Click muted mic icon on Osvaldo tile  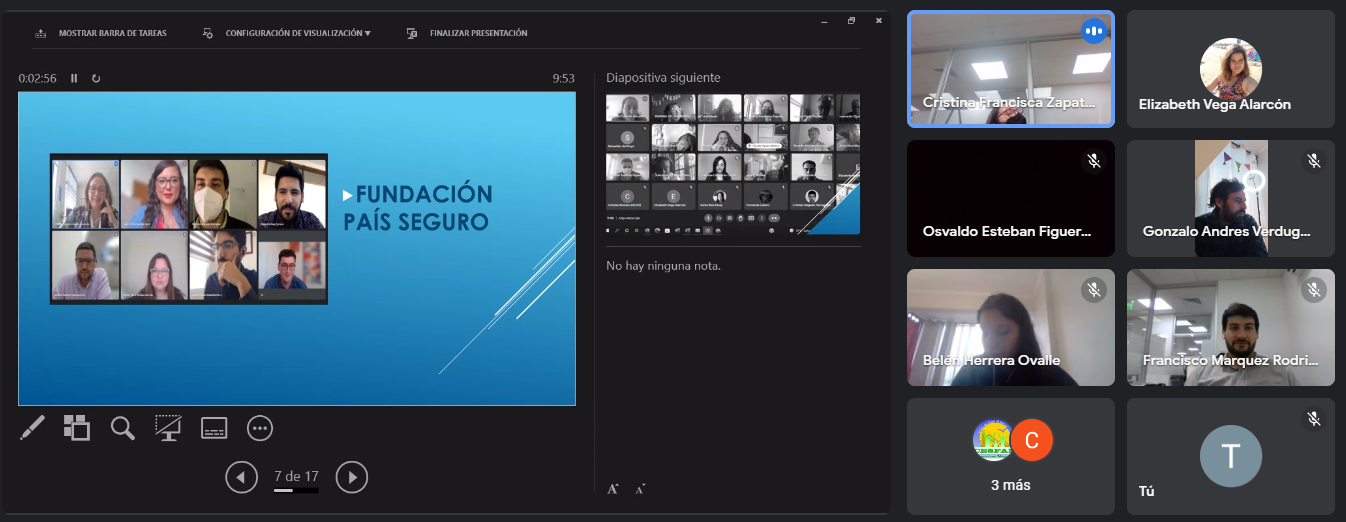coord(1094,160)
